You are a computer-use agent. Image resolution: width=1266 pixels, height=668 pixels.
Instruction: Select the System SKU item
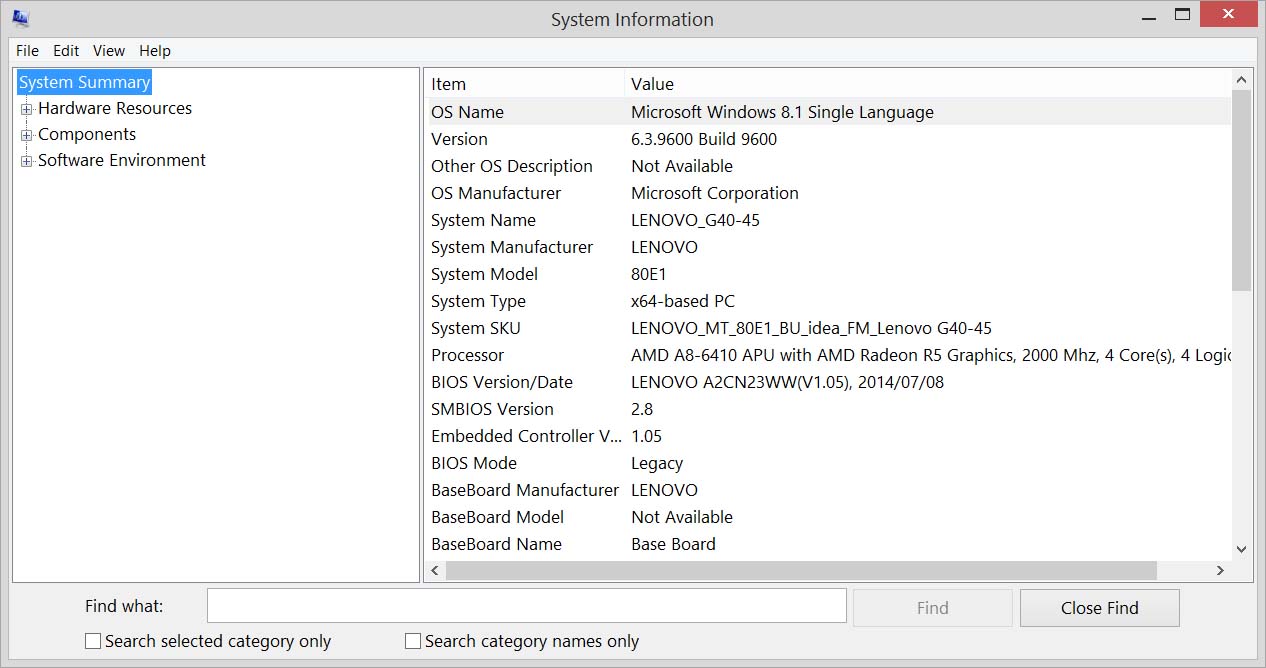[x=476, y=328]
